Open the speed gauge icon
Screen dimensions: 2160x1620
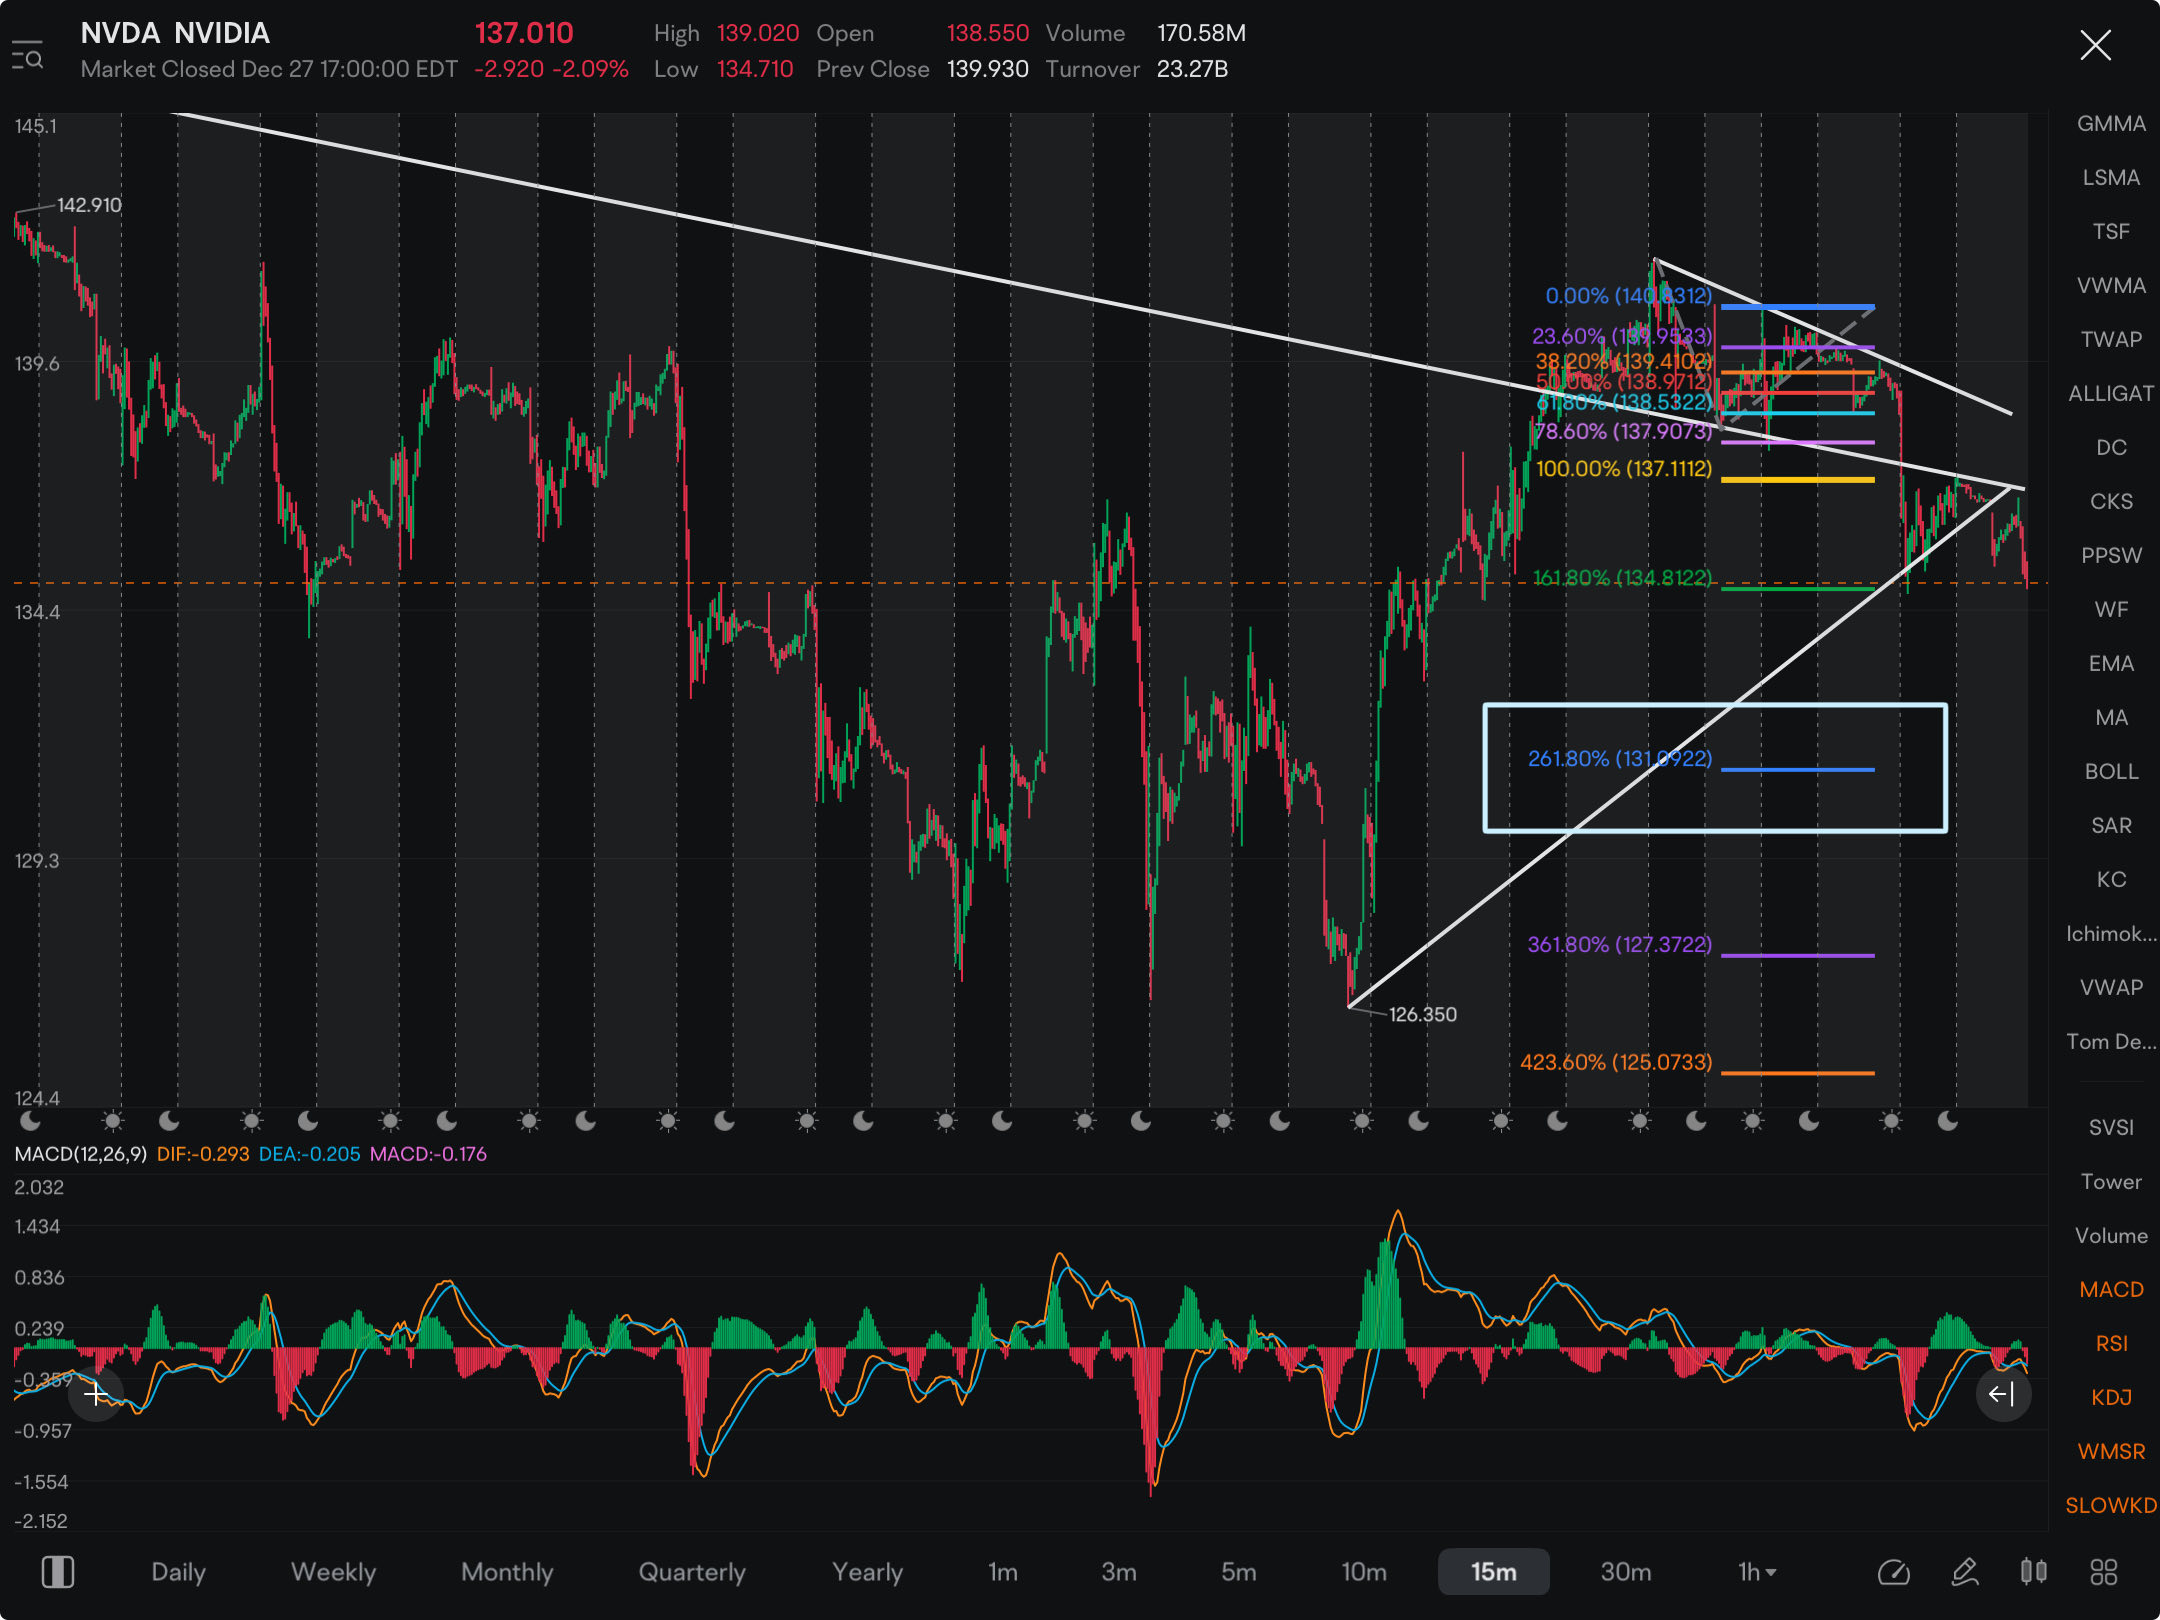coord(1893,1572)
